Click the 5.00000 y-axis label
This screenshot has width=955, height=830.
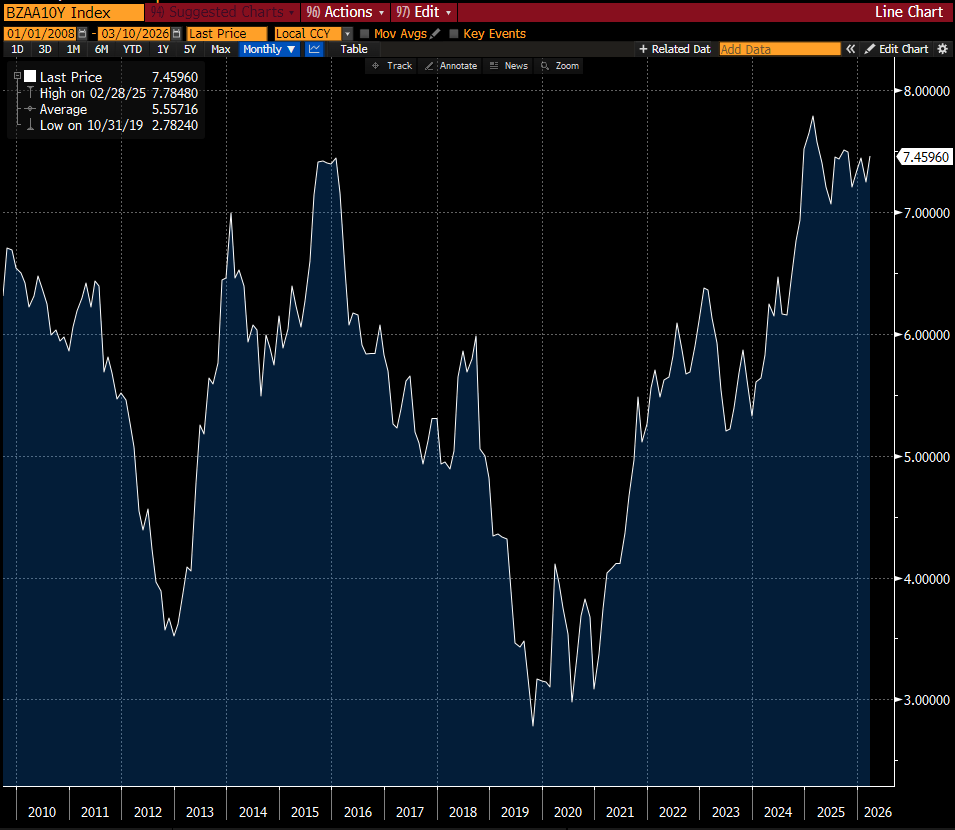click(x=926, y=457)
